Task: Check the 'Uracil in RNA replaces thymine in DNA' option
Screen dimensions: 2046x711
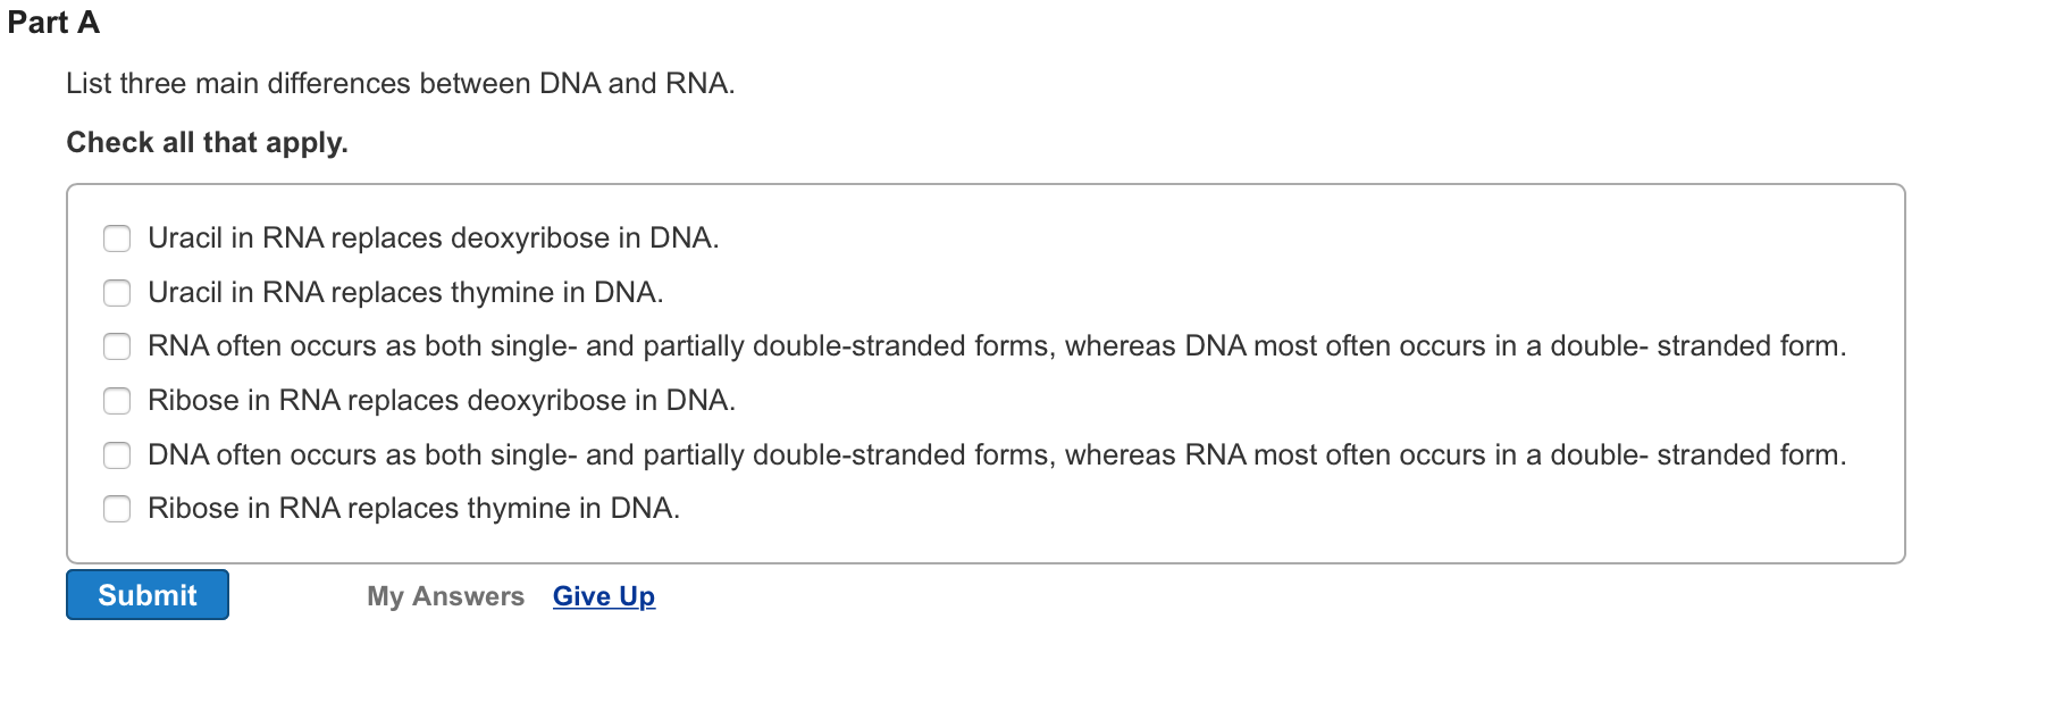Action: point(117,293)
